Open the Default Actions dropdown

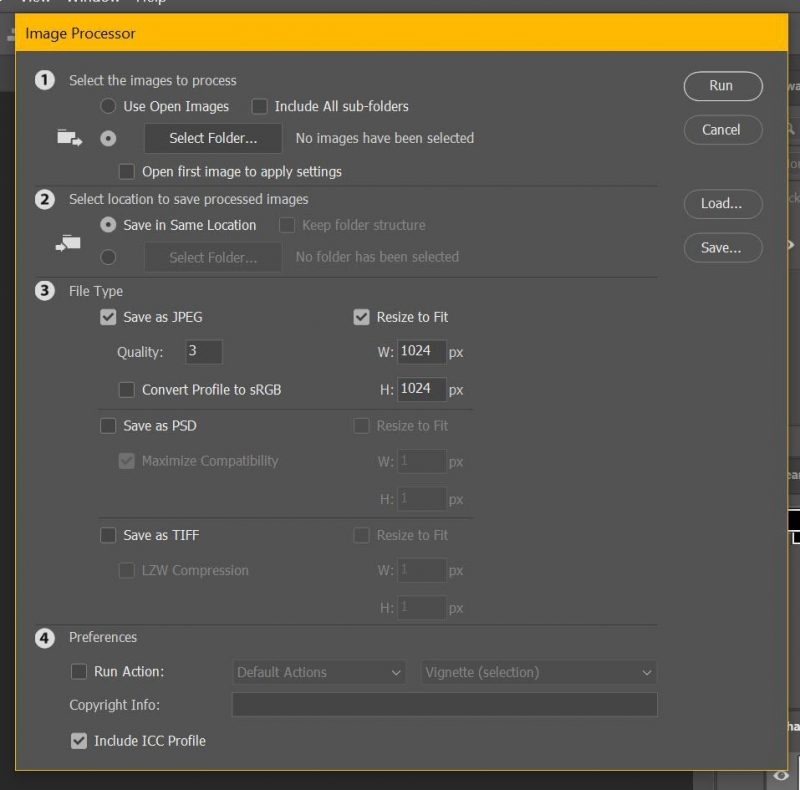coord(318,672)
